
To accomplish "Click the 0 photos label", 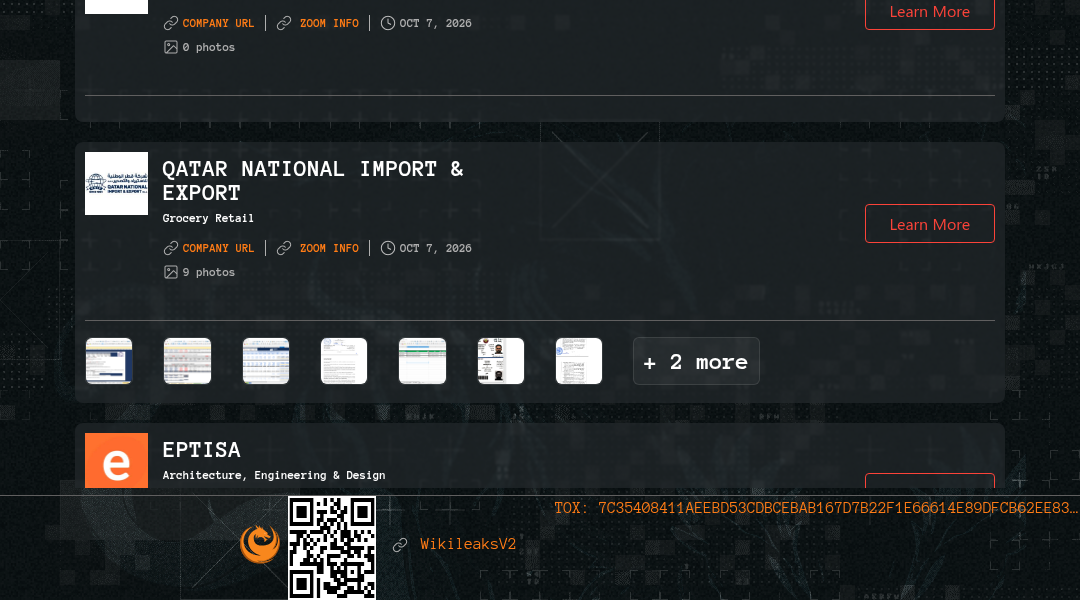I will 209,47.
